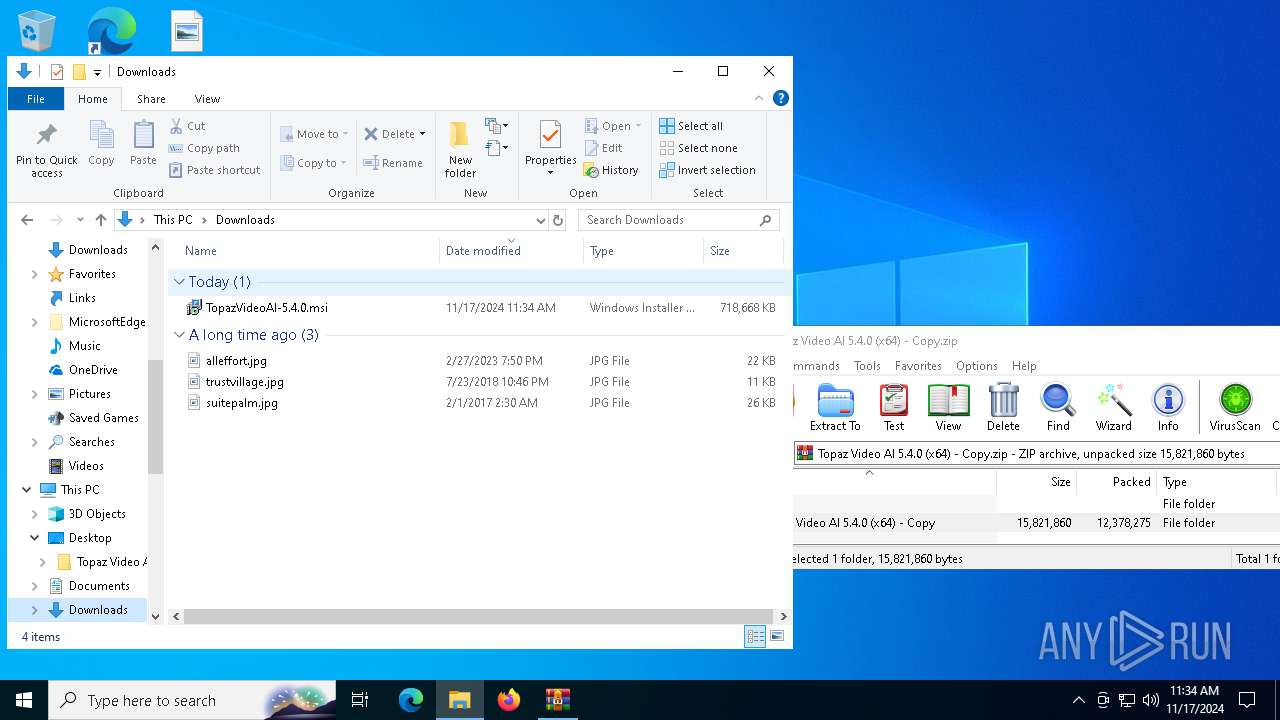Screen dimensions: 1280x720
Task: Switch to large thumbnails view
Action: [x=777, y=636]
